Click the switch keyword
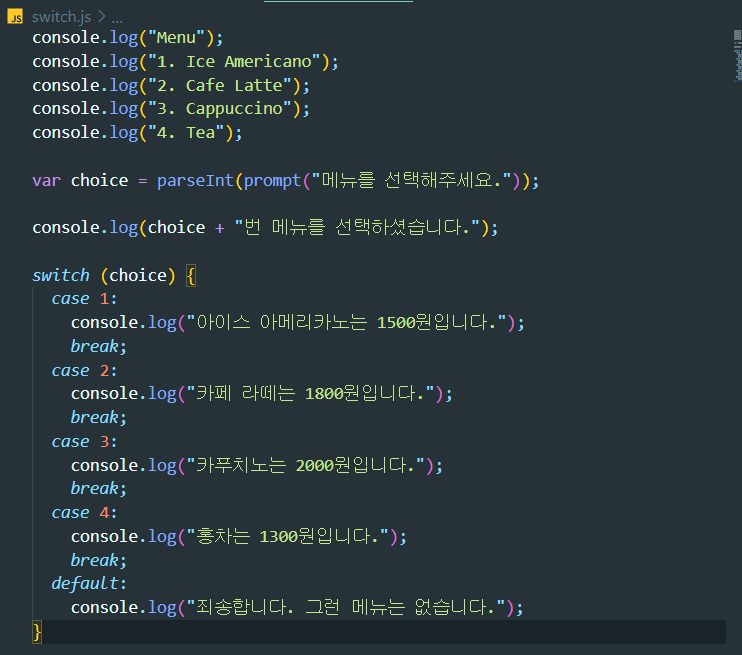Viewport: 742px width, 655px height. click(x=61, y=275)
